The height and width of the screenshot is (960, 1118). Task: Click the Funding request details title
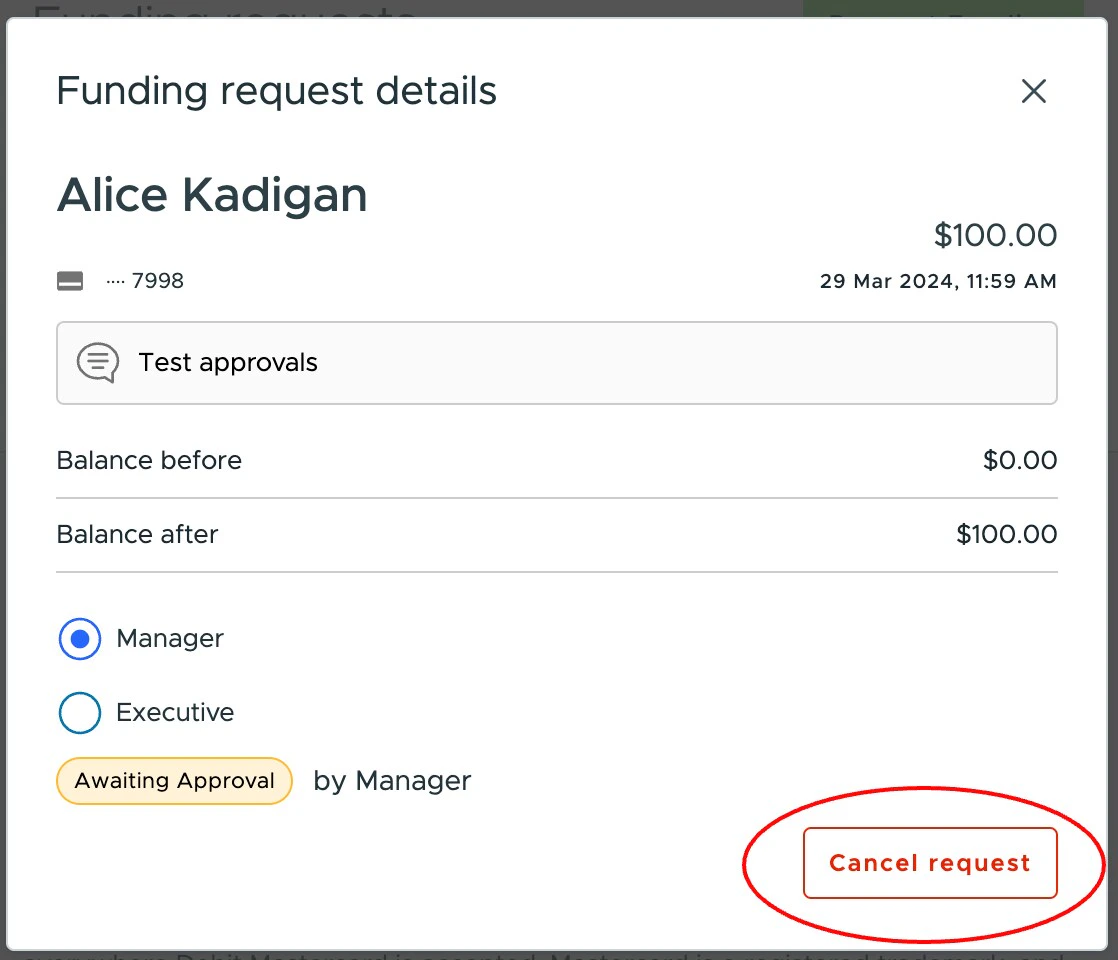click(276, 91)
